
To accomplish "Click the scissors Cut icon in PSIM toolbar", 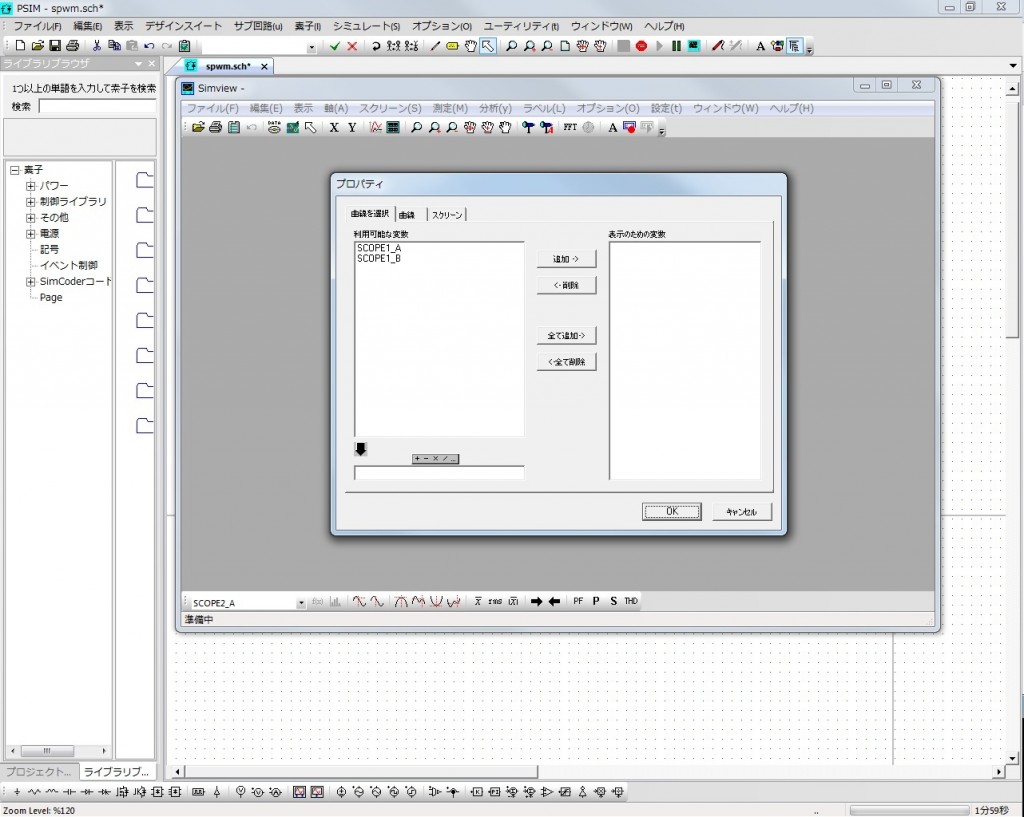I will pyautogui.click(x=97, y=46).
